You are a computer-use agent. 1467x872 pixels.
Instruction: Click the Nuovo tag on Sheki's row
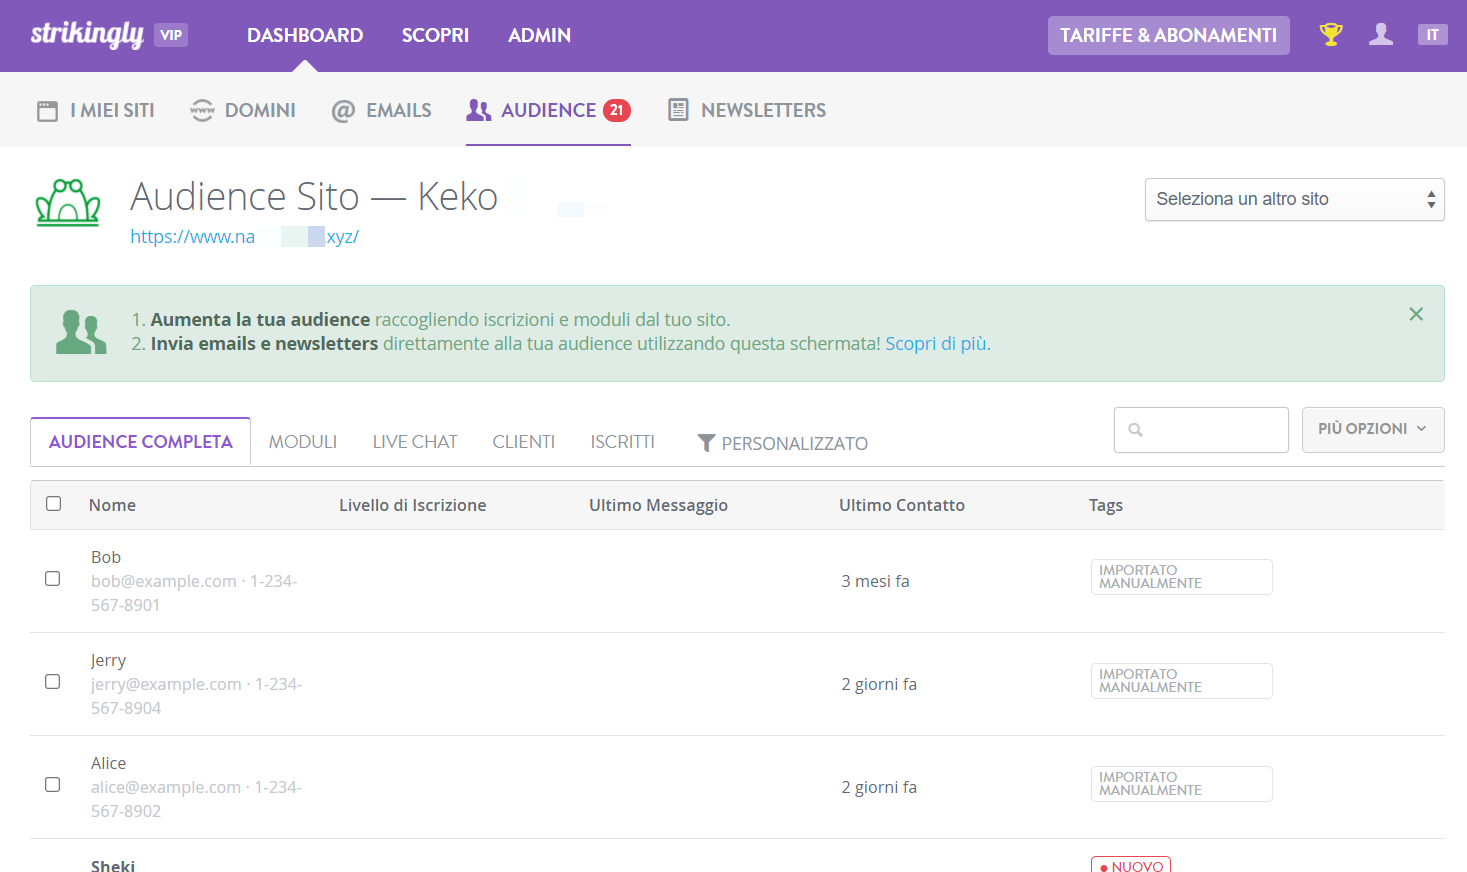tap(1131, 865)
